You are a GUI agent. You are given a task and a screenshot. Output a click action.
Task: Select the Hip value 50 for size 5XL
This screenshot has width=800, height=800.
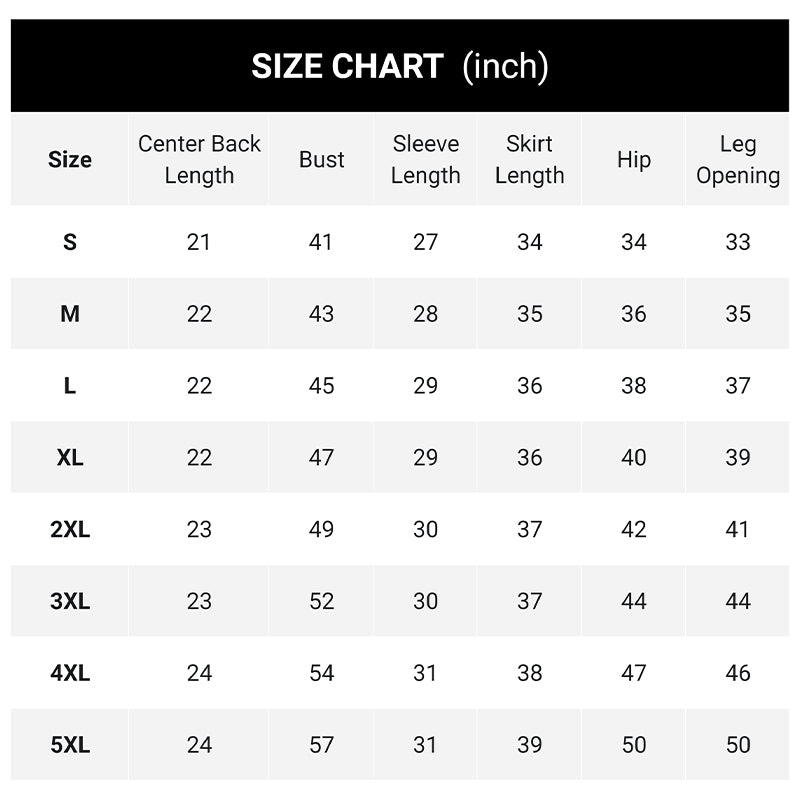(634, 746)
